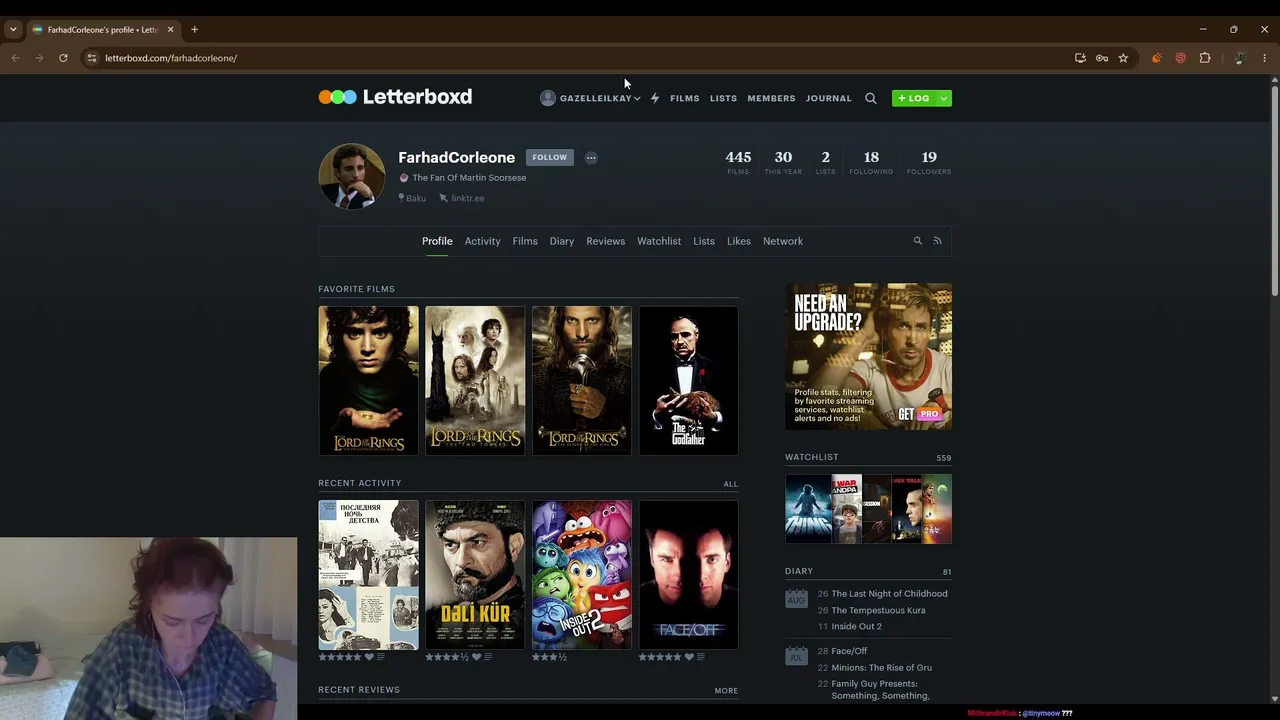The image size is (1280, 720).
Task: Open the Face/Off poster in recent activity
Action: click(x=689, y=575)
